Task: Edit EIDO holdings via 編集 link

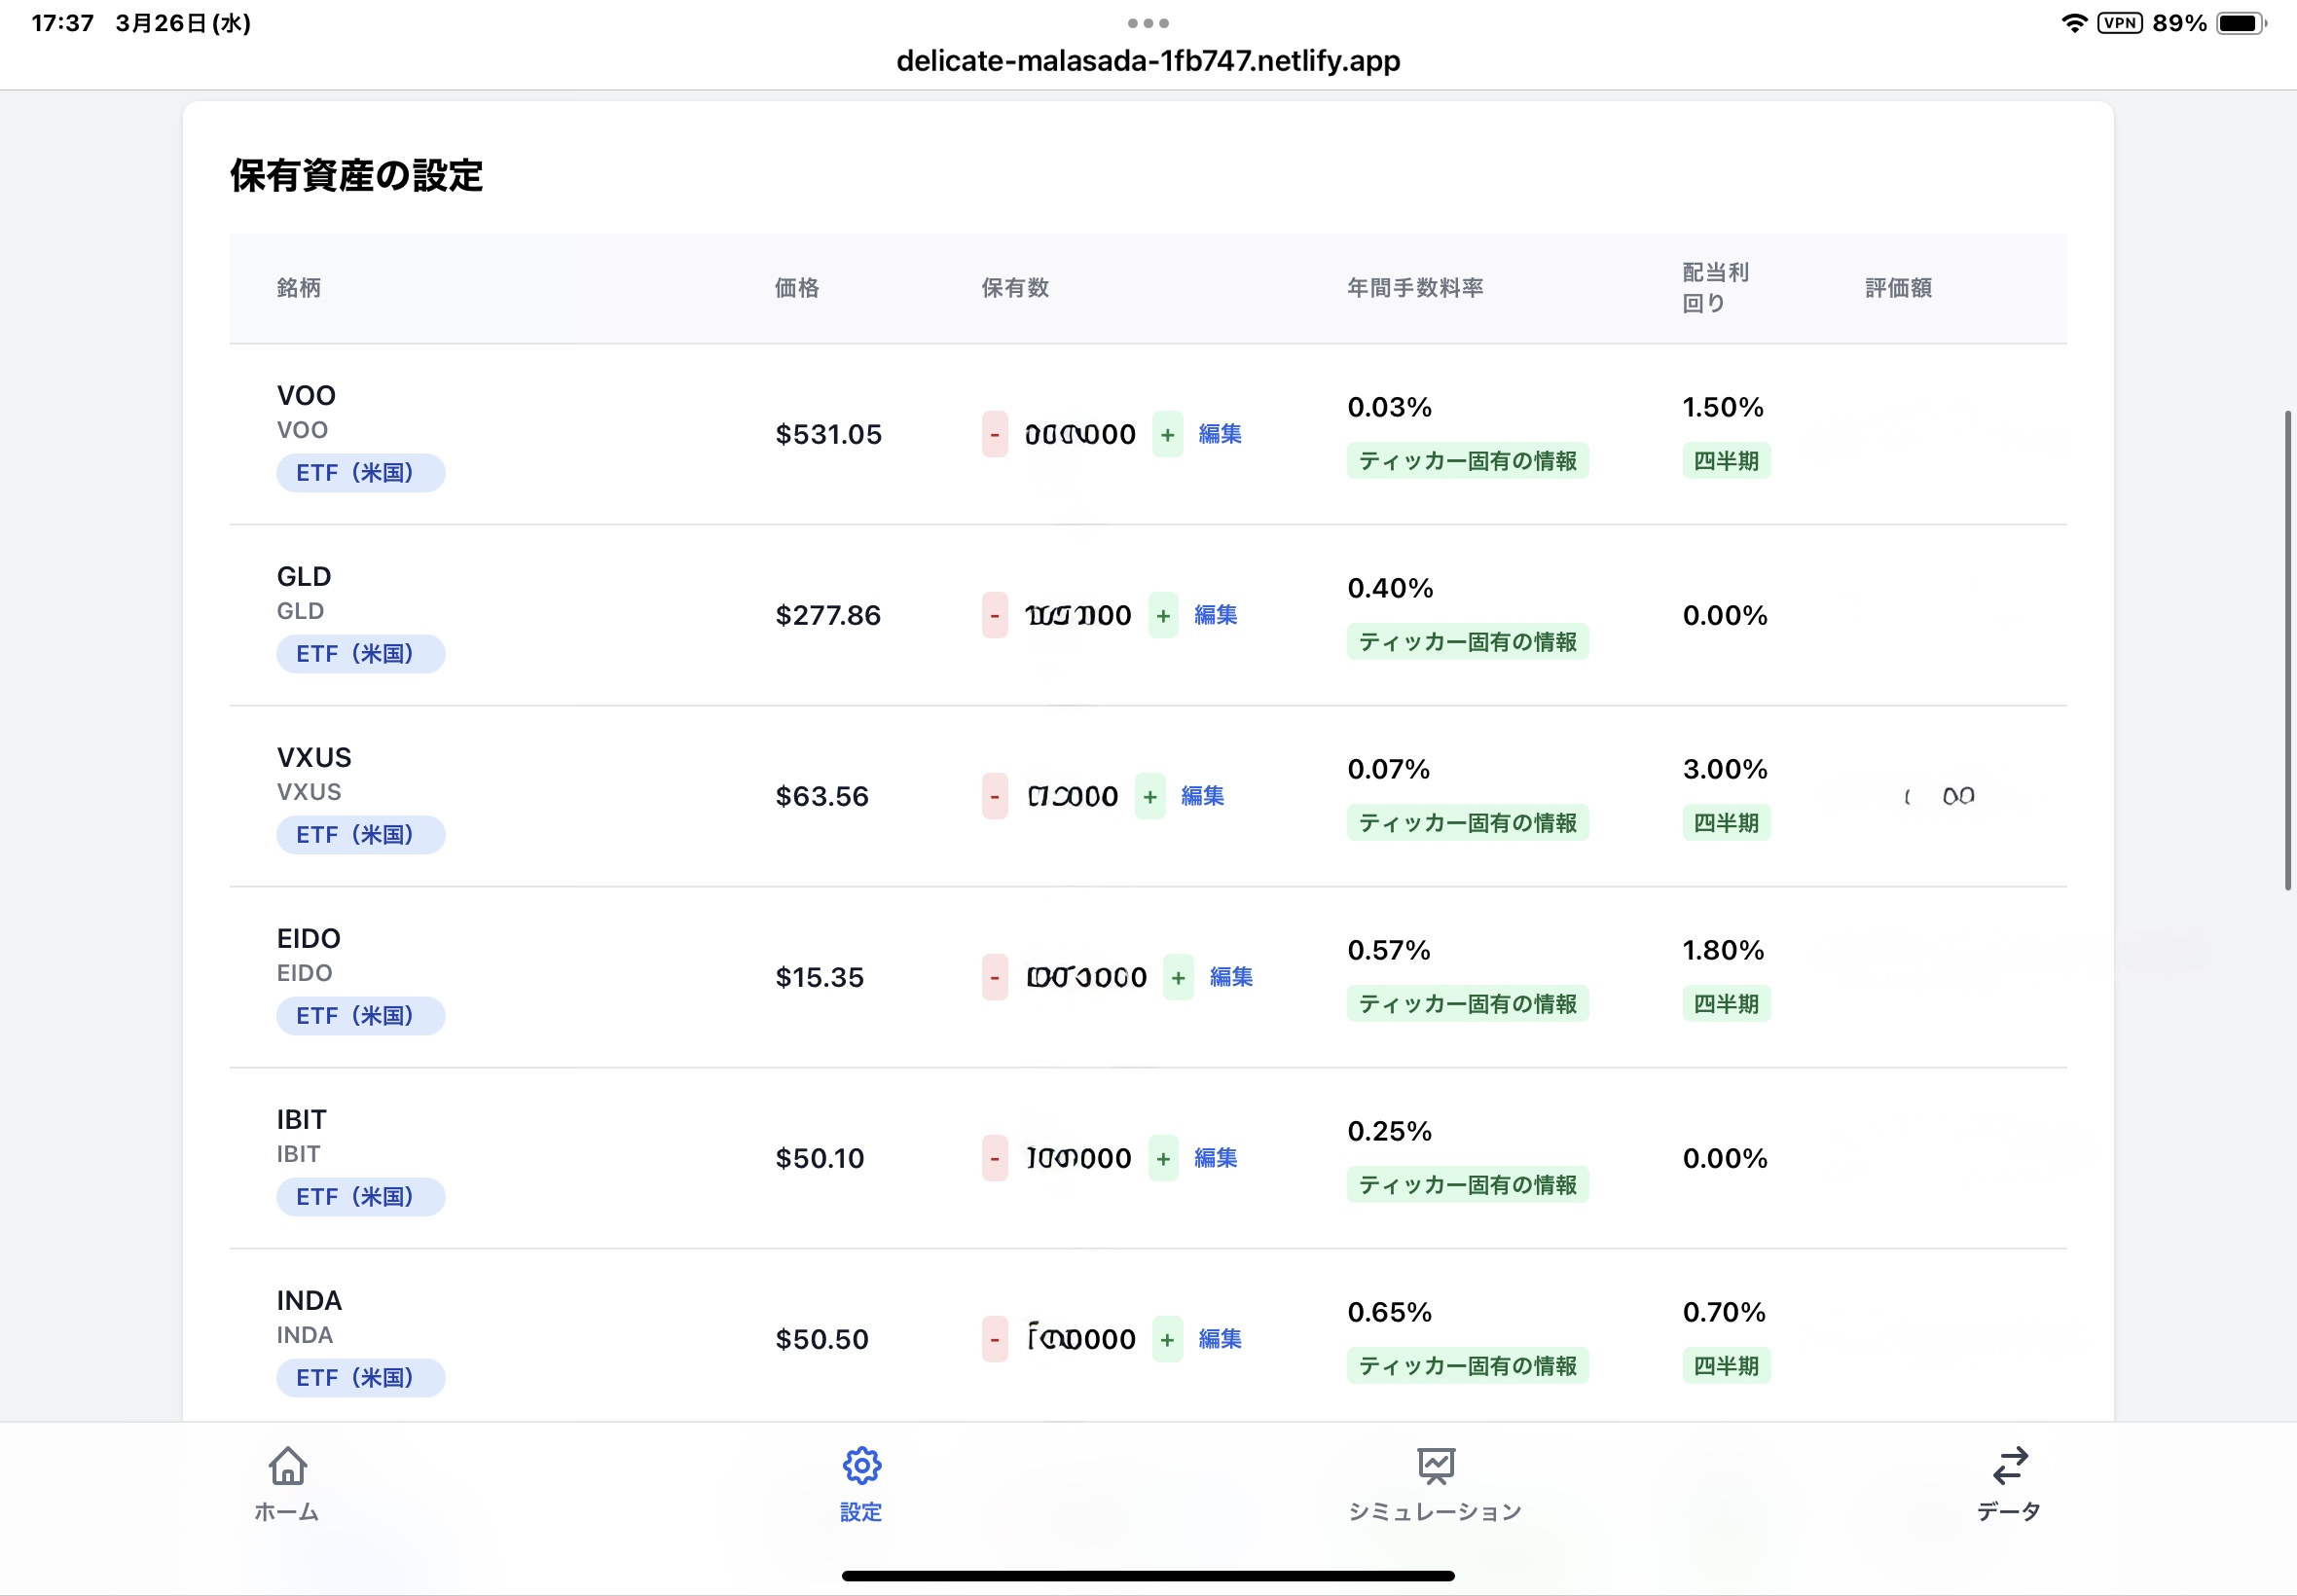Action: (1231, 977)
